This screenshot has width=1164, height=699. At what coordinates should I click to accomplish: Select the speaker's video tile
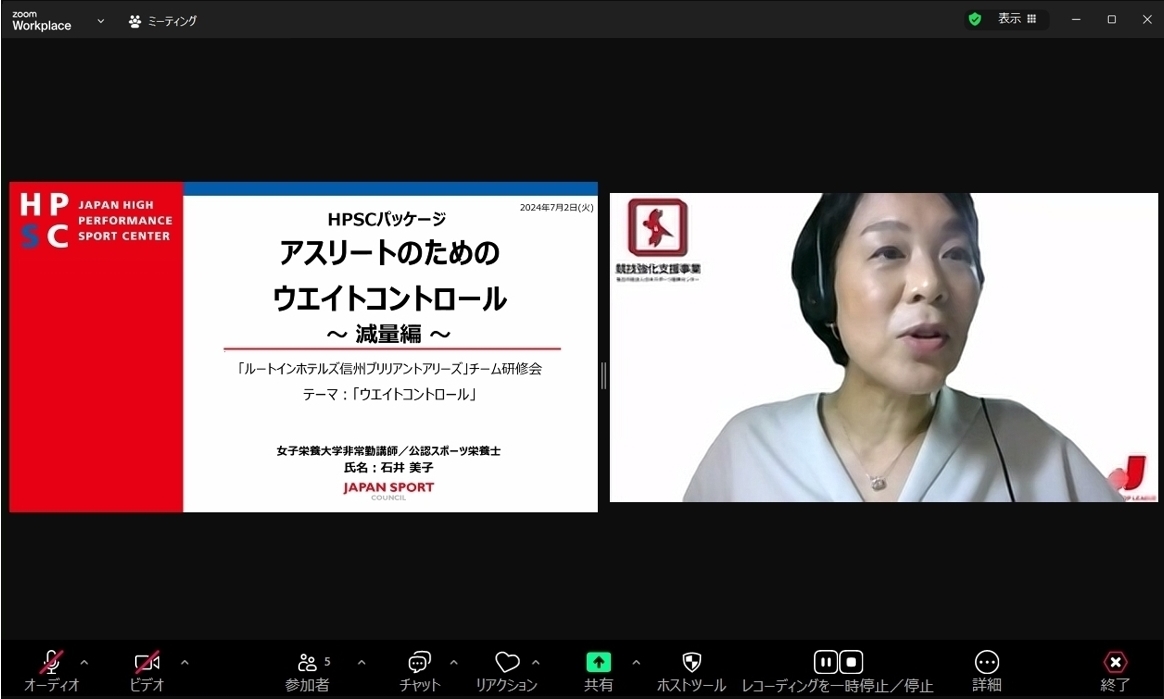[x=883, y=347]
